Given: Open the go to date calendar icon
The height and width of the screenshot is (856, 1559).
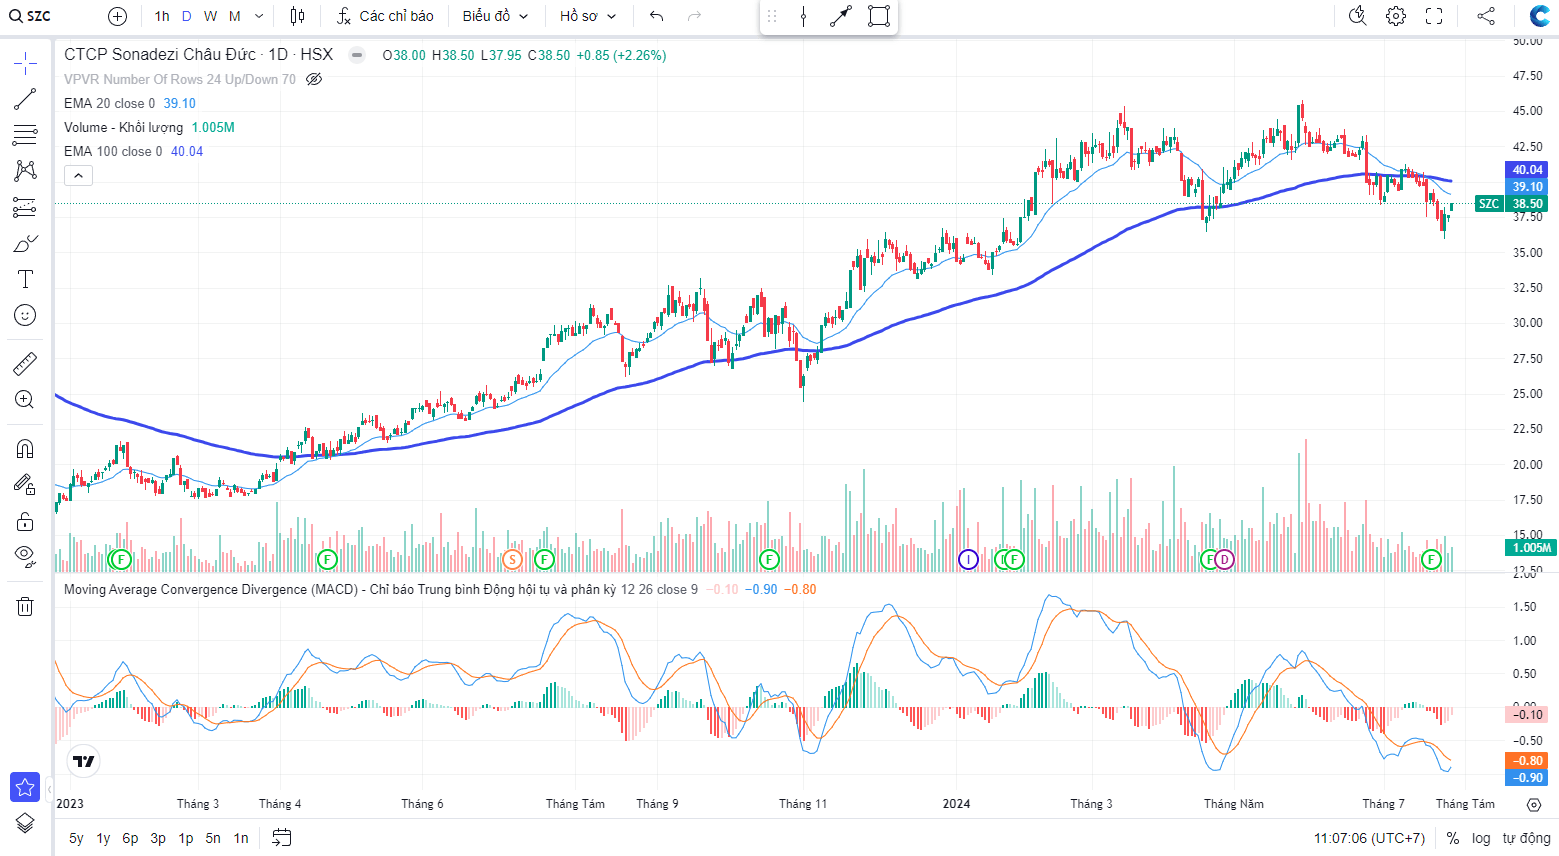Looking at the screenshot, I should tap(282, 838).
